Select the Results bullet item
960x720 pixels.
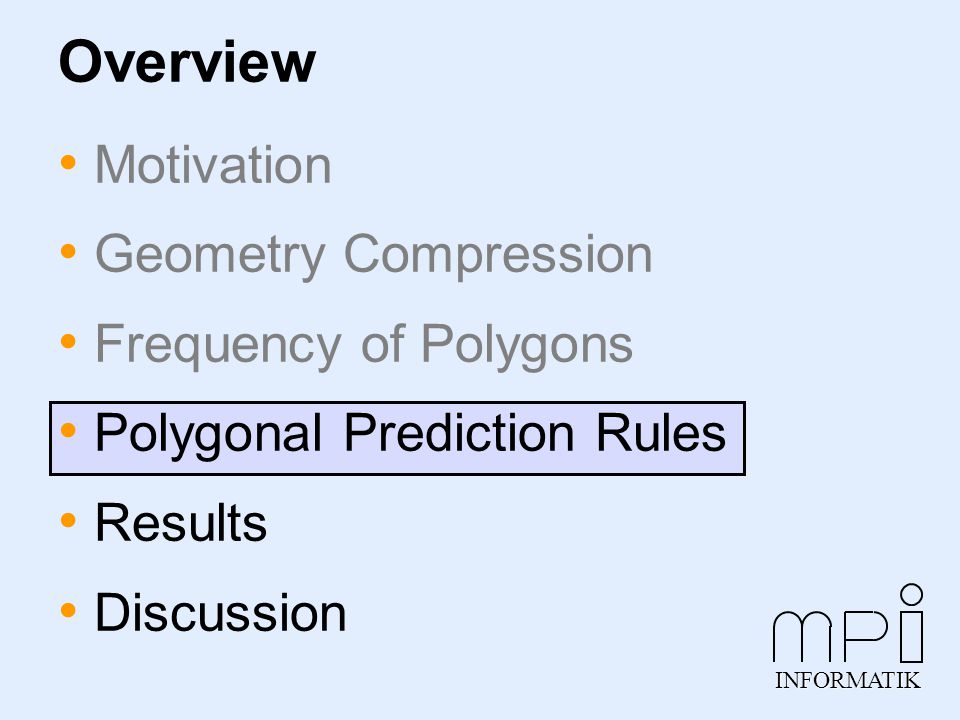coord(181,523)
